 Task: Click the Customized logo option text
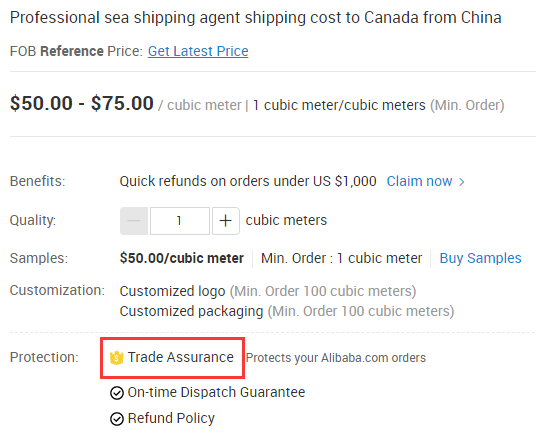[x=172, y=291]
